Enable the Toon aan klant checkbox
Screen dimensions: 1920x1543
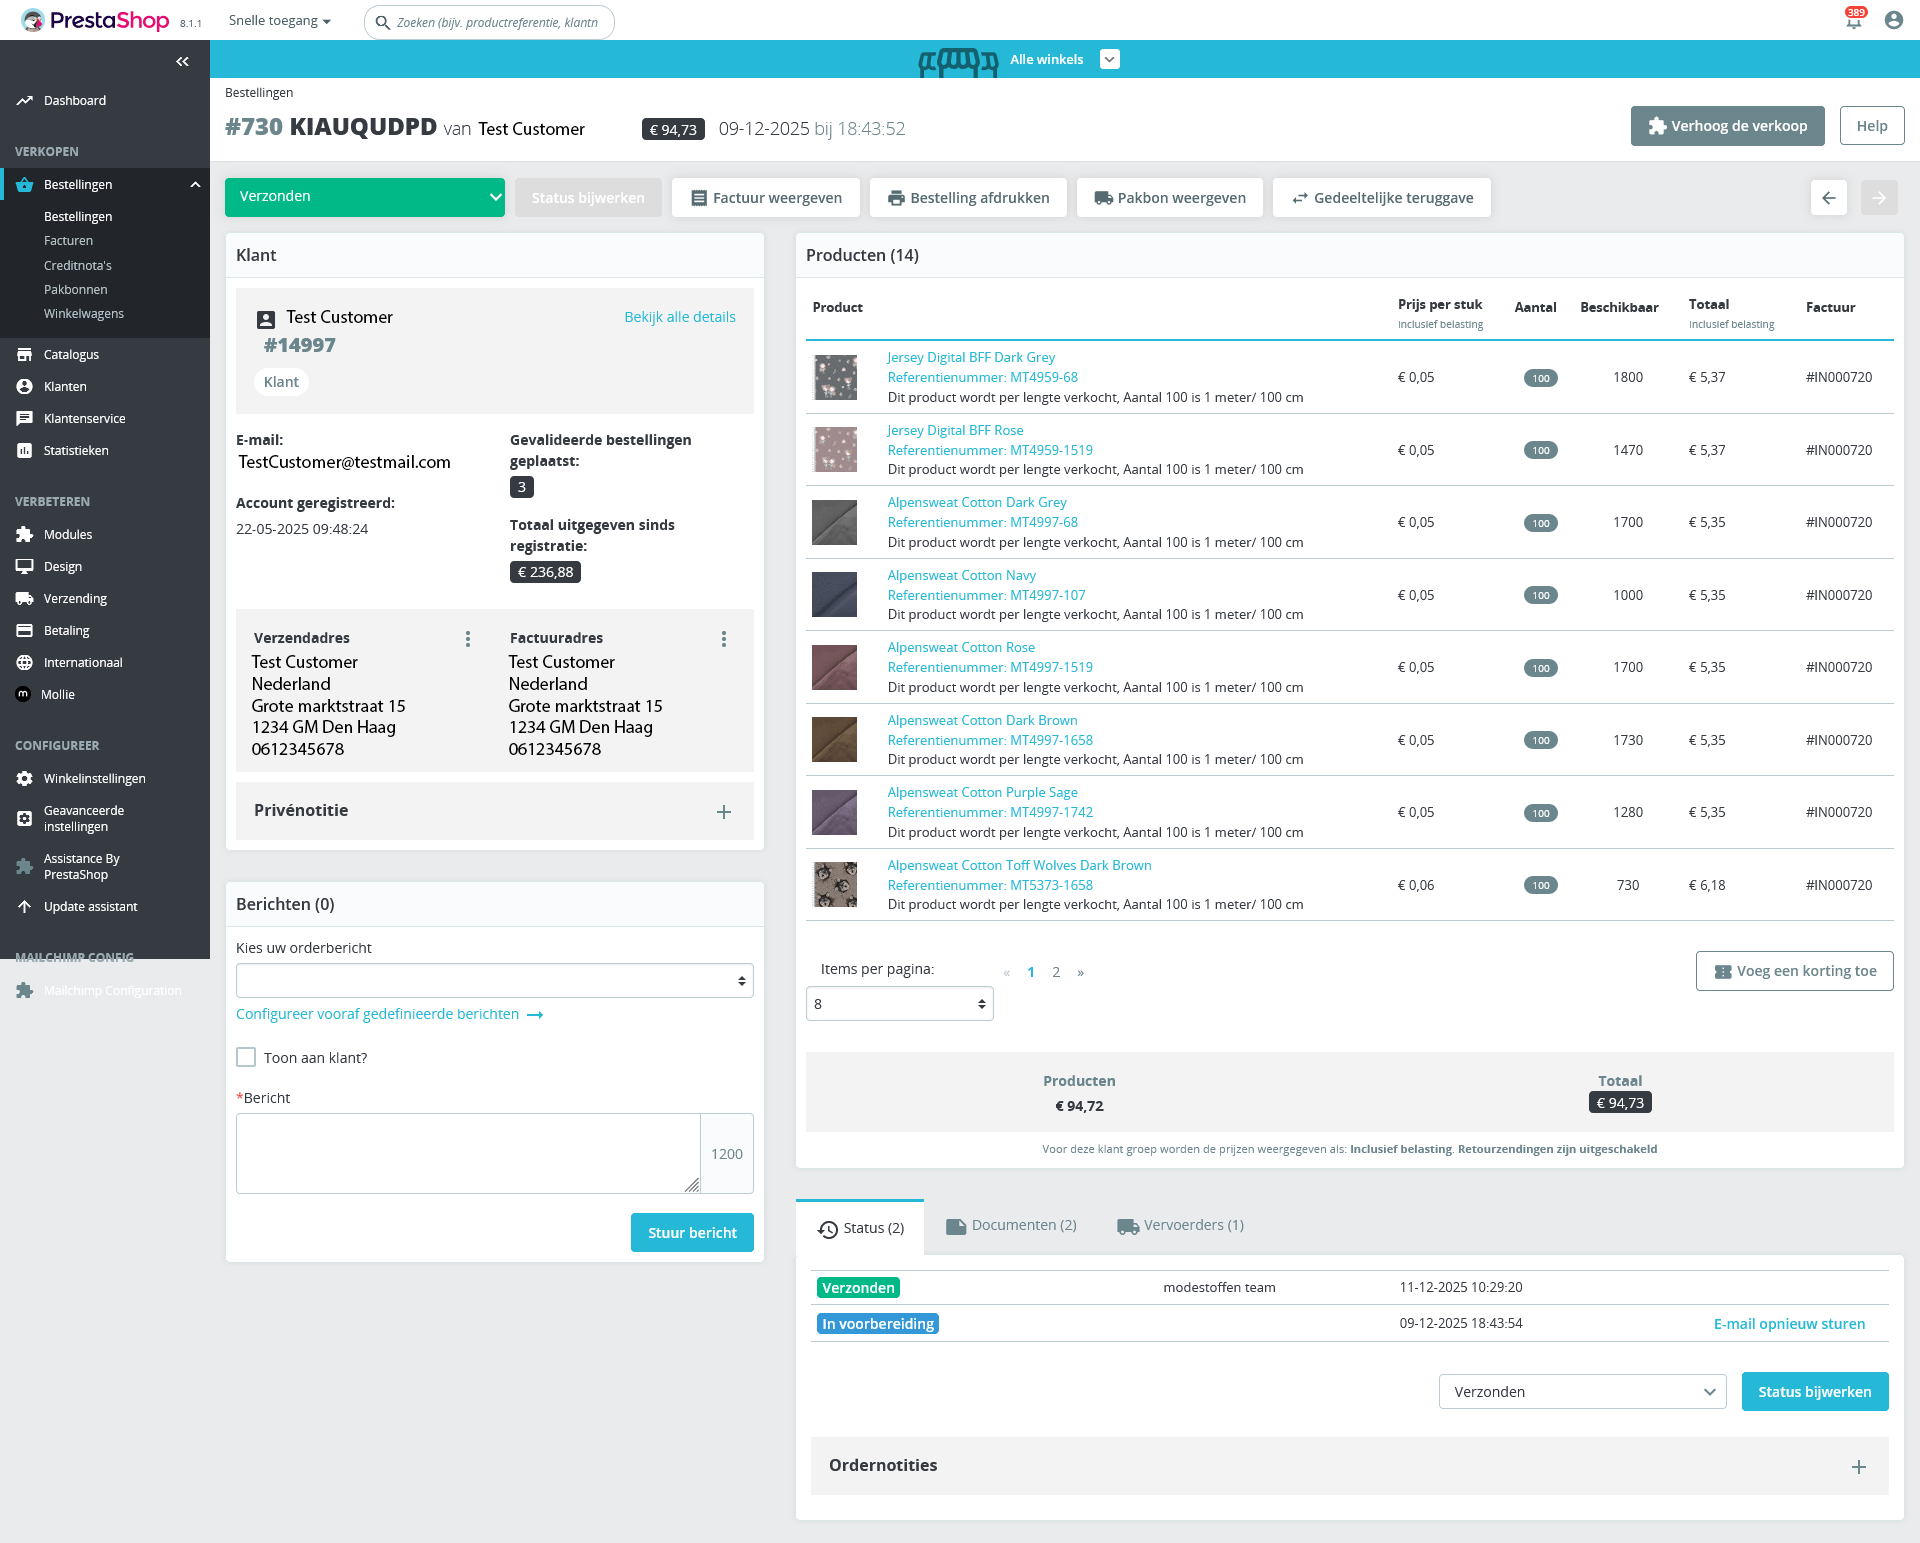pyautogui.click(x=246, y=1057)
